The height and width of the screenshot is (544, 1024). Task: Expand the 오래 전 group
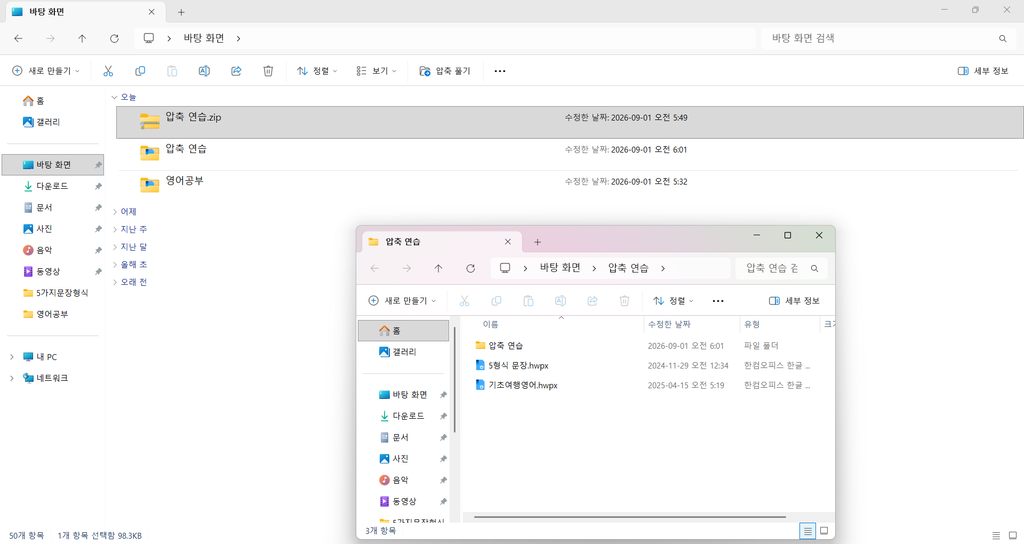point(115,282)
